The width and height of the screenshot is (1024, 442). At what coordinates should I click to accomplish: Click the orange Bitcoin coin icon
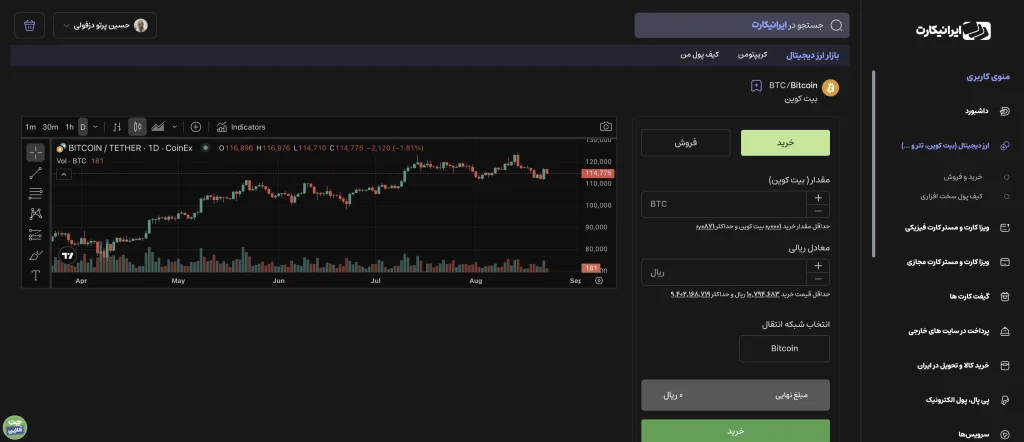coord(830,87)
